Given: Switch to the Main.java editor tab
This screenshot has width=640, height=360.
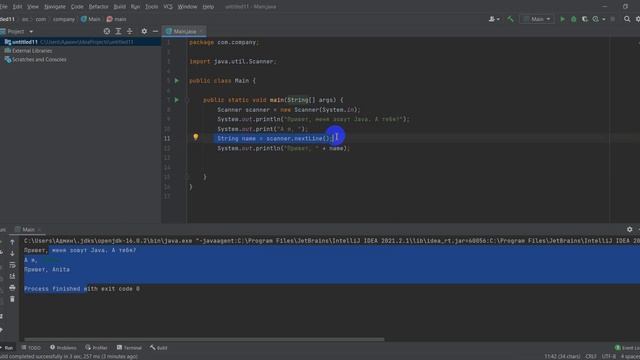Looking at the screenshot, I should tap(184, 31).
